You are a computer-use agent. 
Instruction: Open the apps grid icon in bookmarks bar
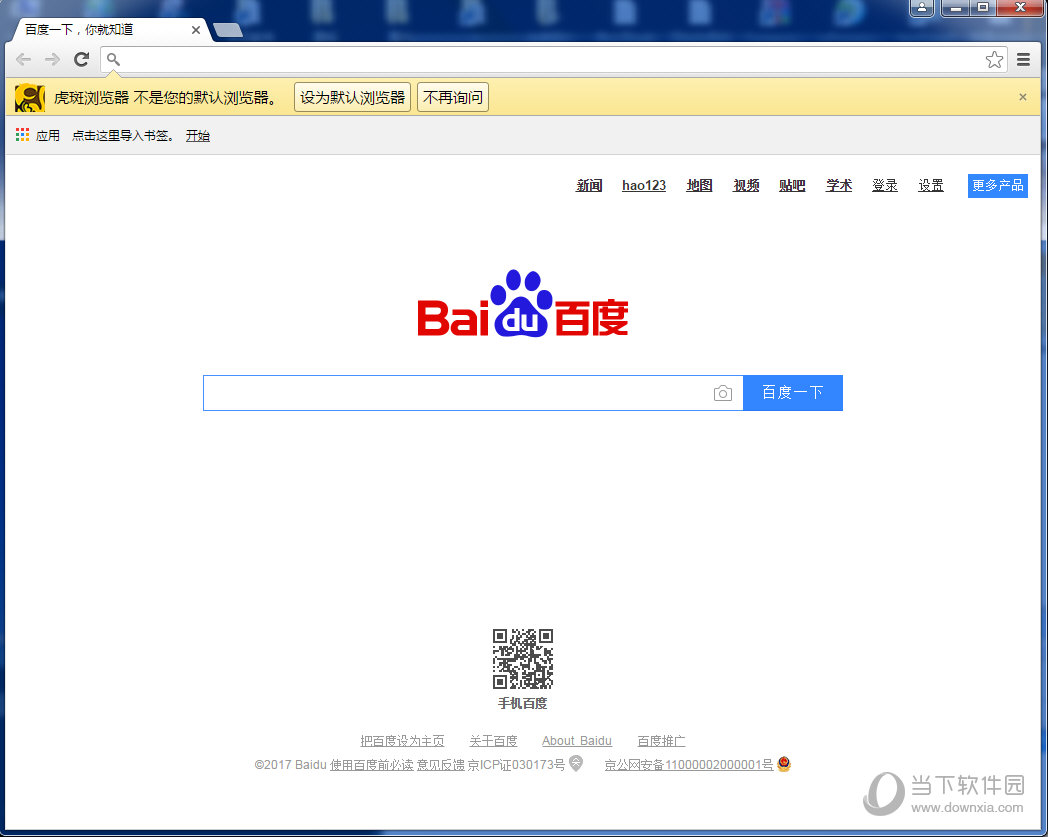pyautogui.click(x=23, y=135)
